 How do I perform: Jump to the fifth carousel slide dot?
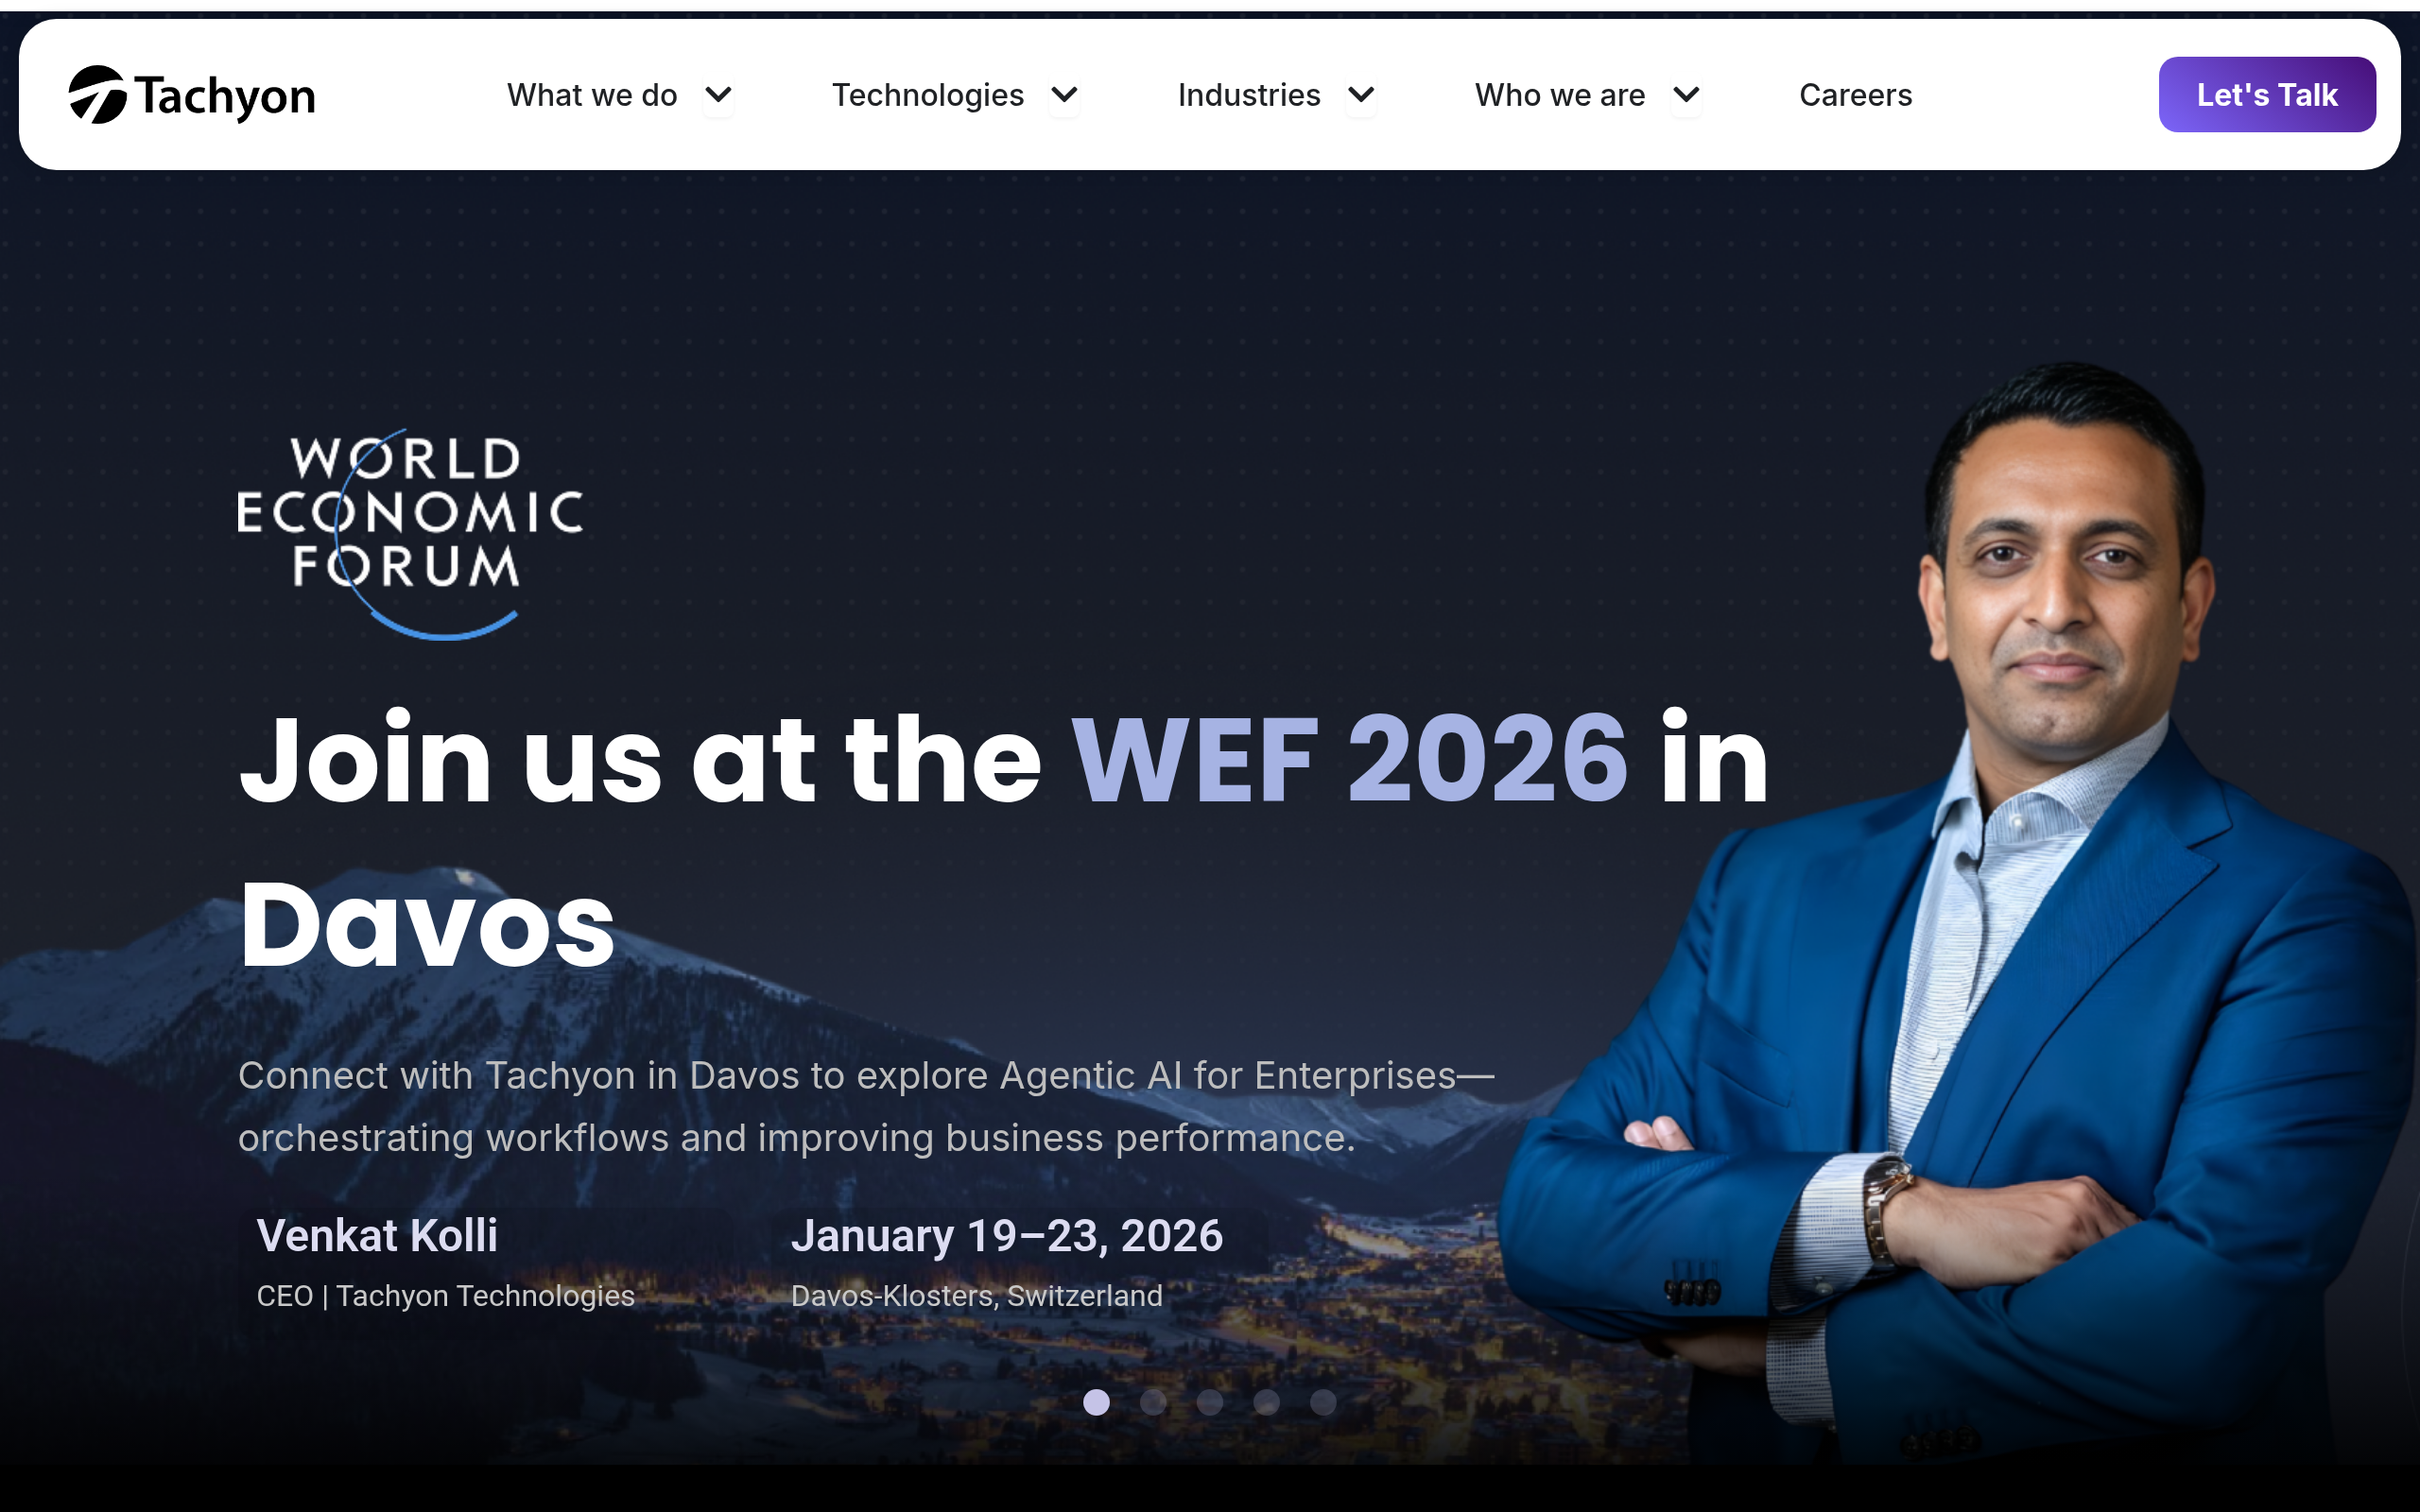tap(1323, 1402)
